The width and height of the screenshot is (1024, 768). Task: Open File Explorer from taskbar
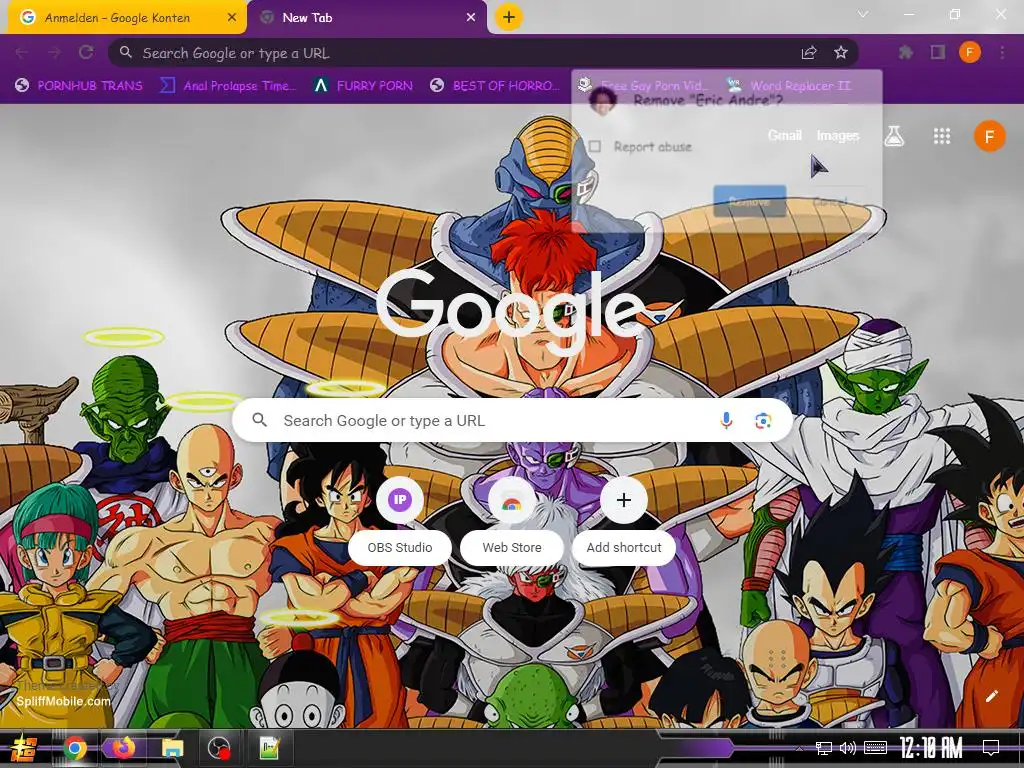(172, 748)
